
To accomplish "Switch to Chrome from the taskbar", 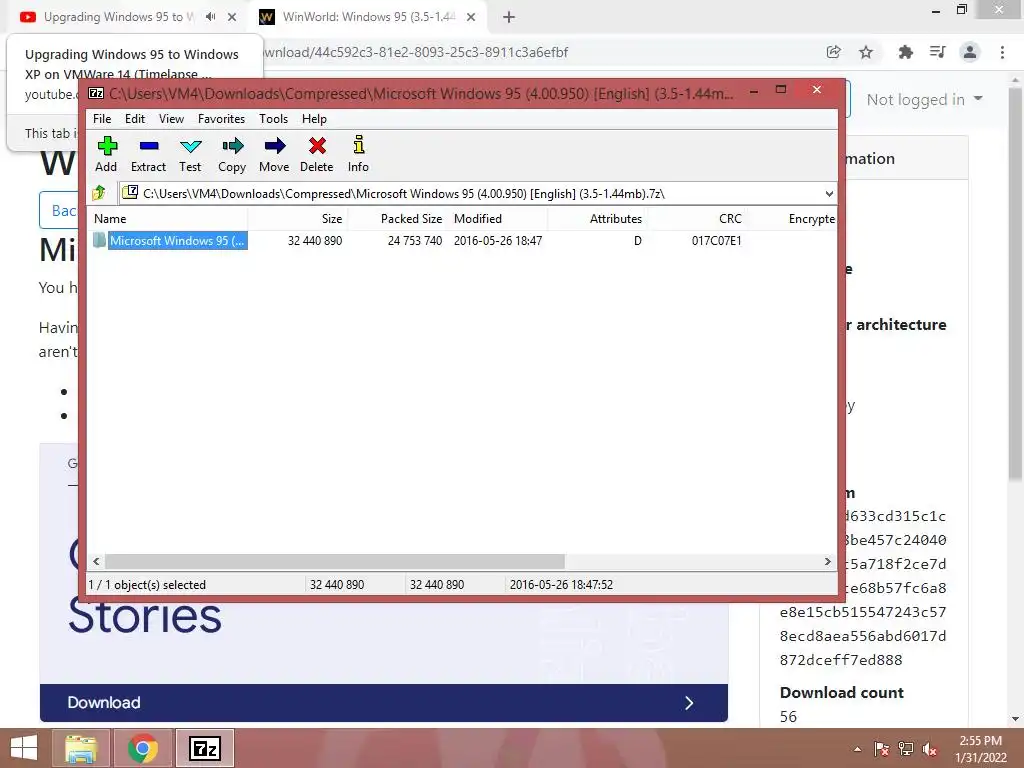I will (143, 748).
